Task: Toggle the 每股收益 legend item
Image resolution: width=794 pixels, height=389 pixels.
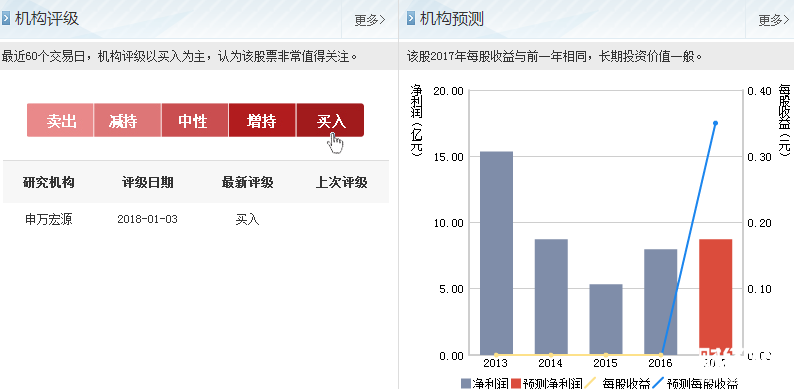Action: 617,383
